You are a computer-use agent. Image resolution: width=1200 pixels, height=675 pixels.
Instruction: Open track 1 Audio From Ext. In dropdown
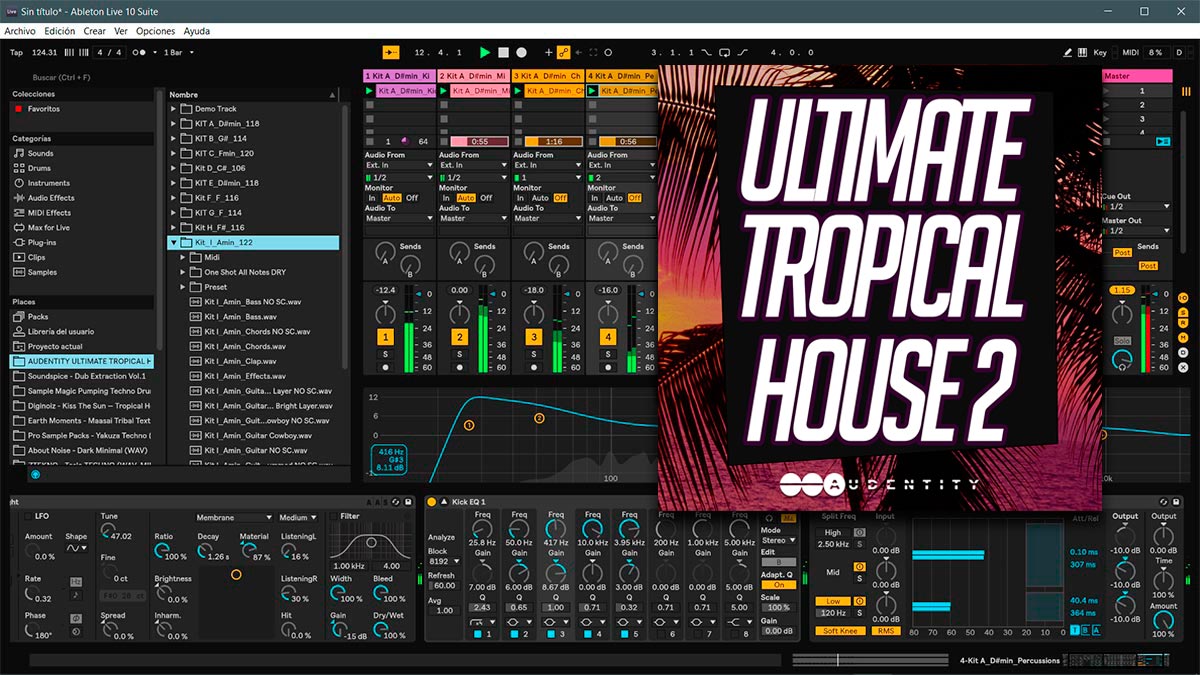(400, 165)
